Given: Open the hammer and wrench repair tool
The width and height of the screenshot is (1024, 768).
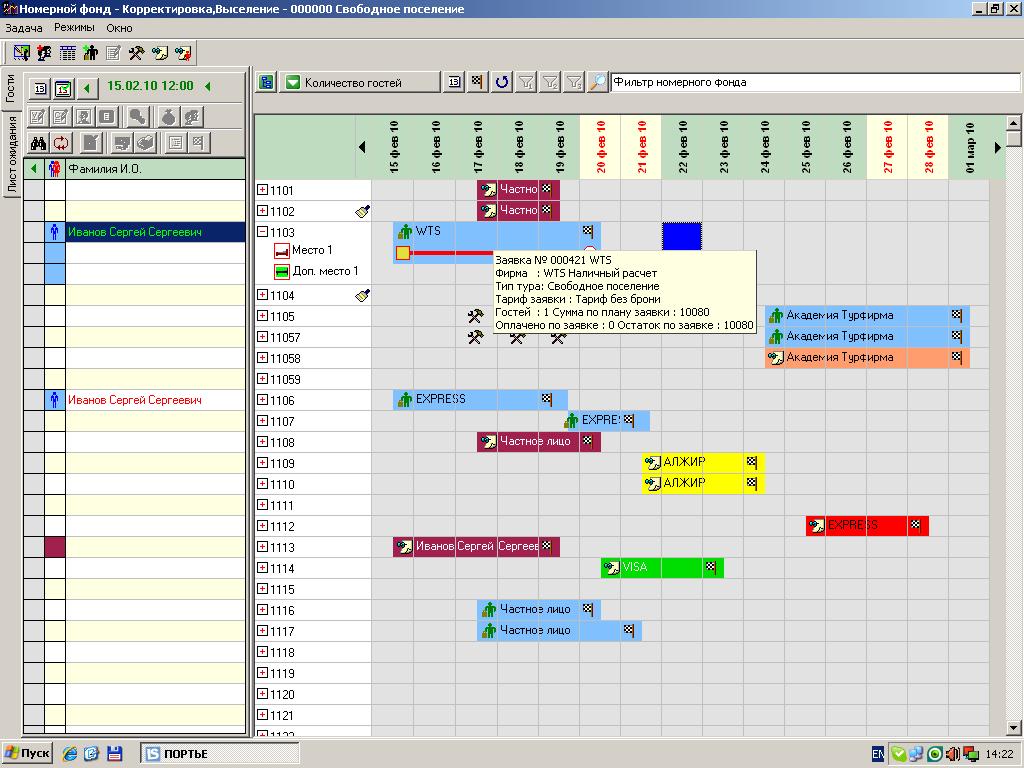Looking at the screenshot, I should tap(136, 53).
